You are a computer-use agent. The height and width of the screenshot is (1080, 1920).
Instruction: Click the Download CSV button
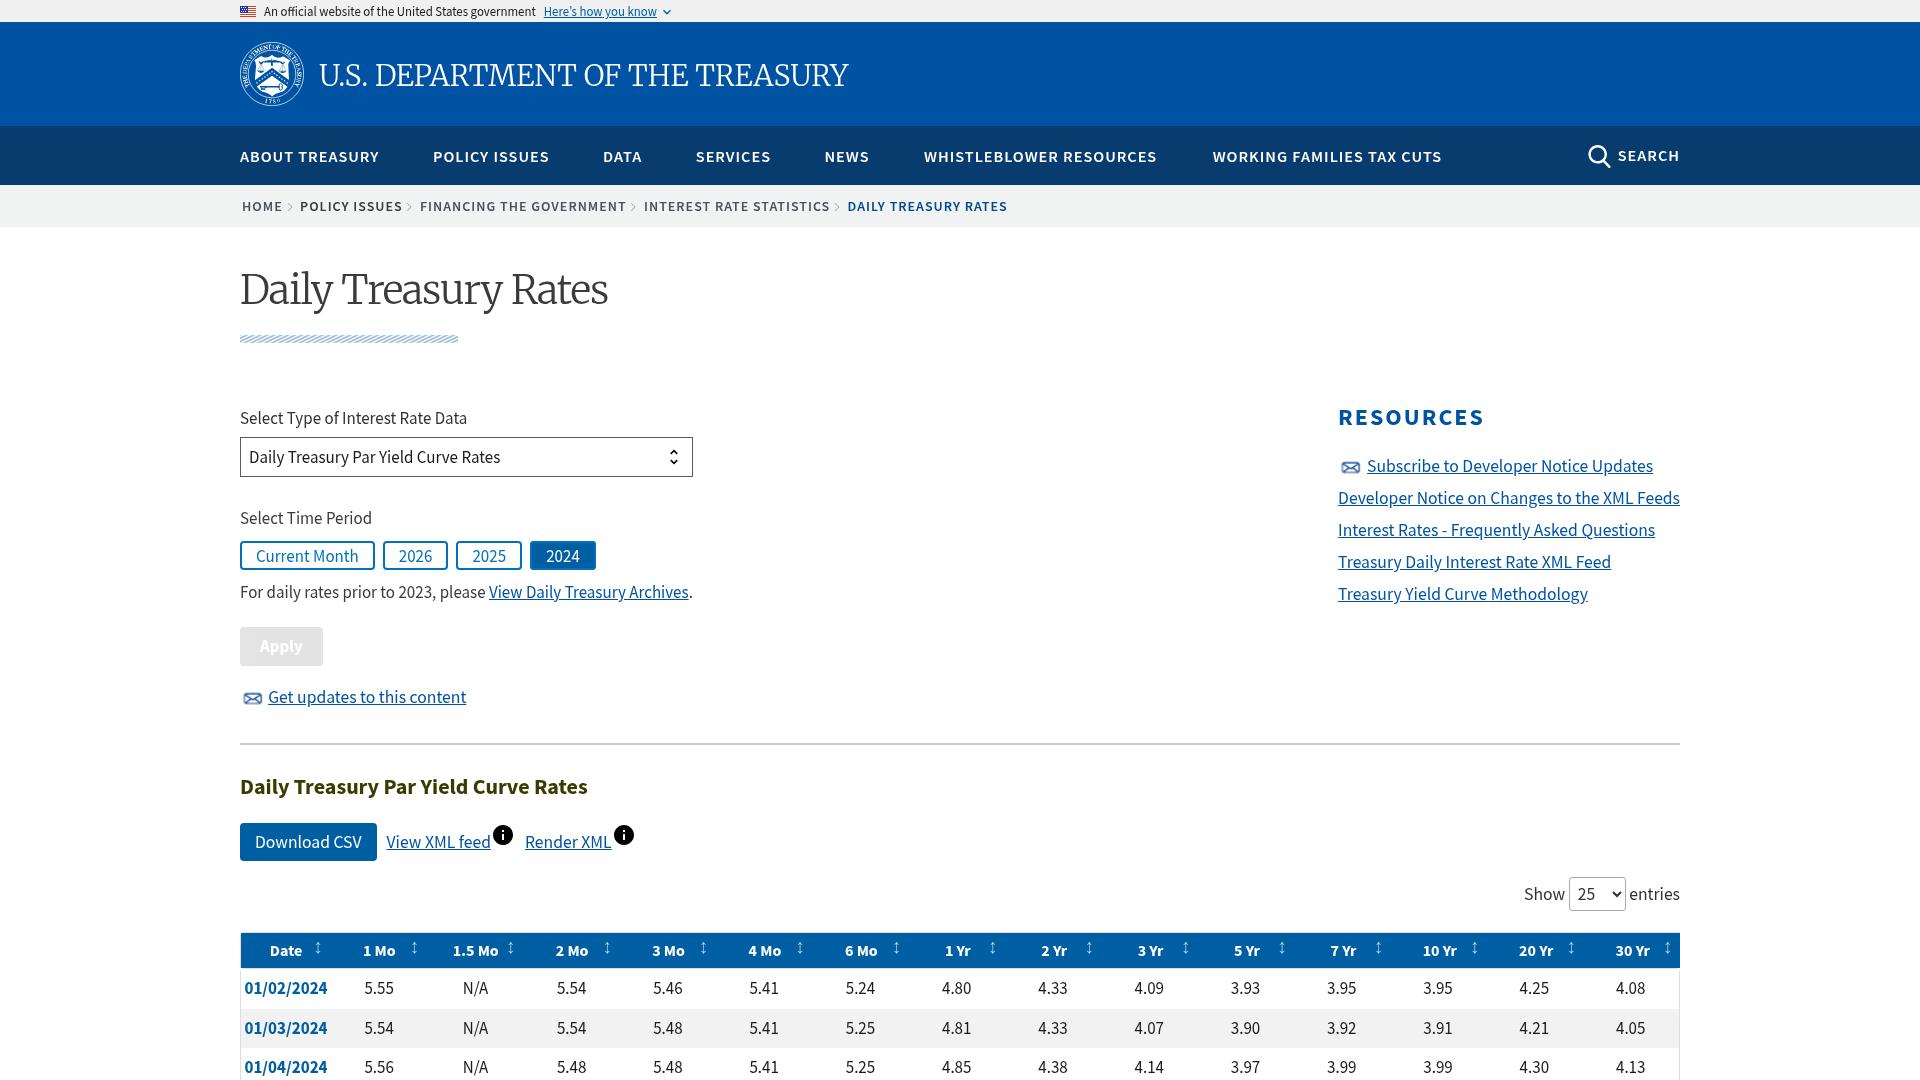[308, 842]
